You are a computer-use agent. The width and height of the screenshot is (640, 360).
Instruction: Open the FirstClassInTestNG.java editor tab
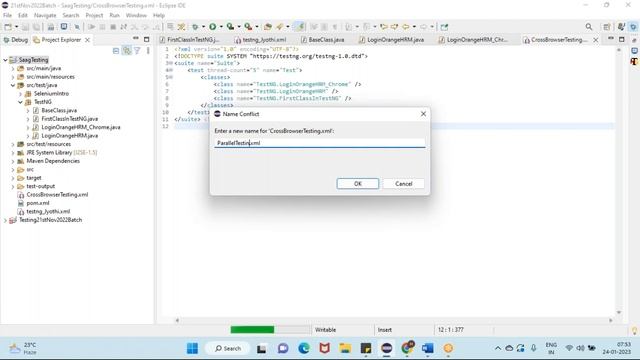coord(190,40)
